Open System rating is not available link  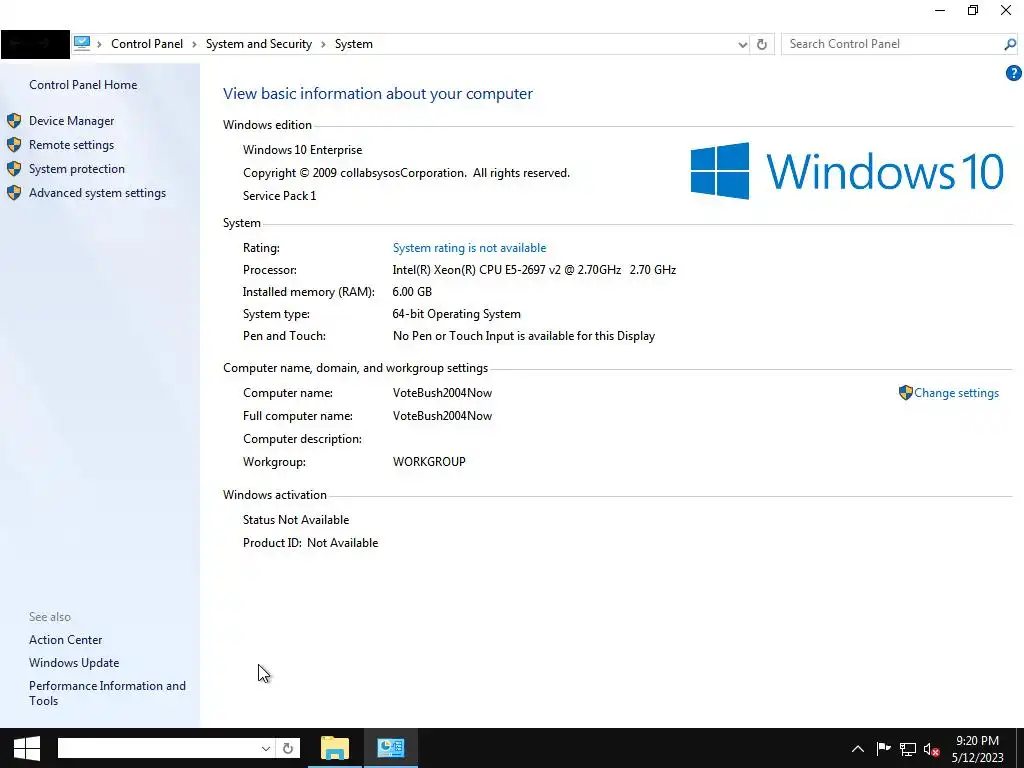point(469,248)
